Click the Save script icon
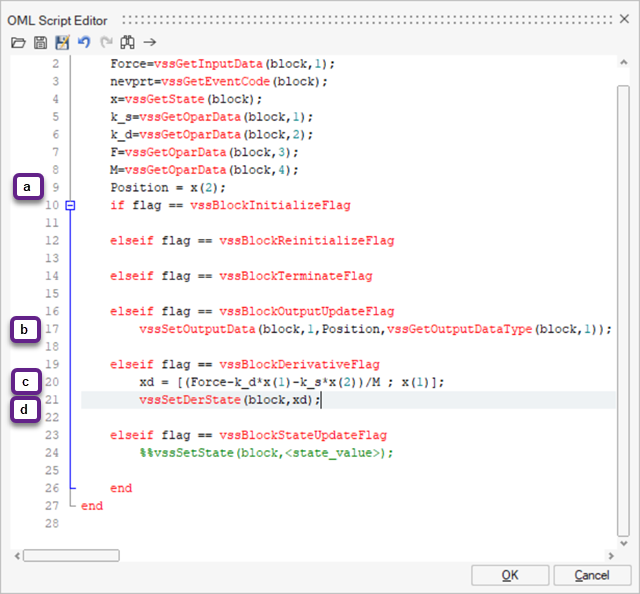The image size is (640, 594). (40, 42)
